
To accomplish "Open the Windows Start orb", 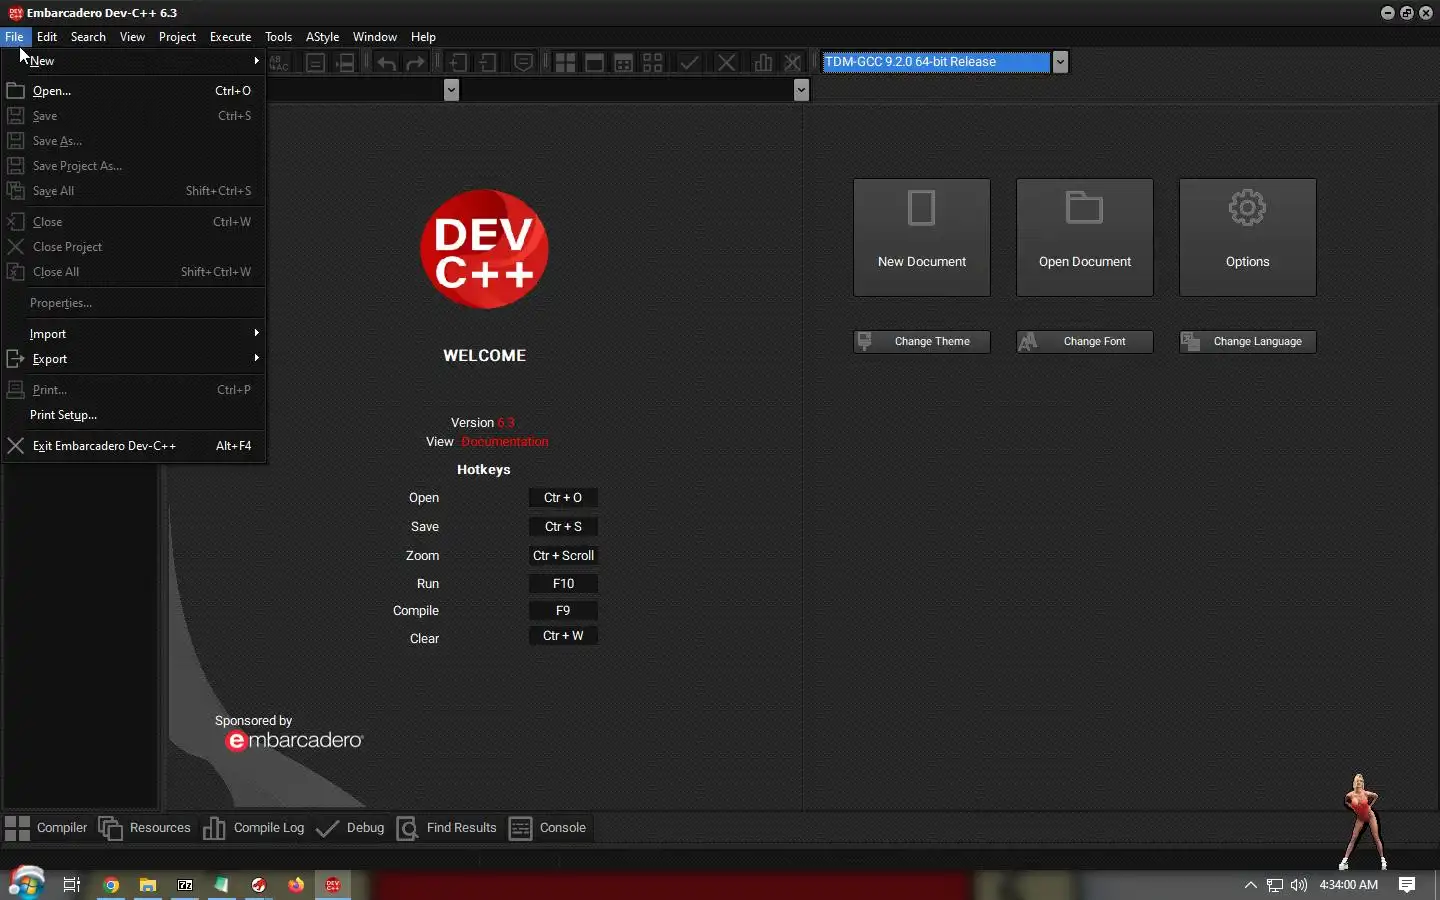I will click(26, 883).
